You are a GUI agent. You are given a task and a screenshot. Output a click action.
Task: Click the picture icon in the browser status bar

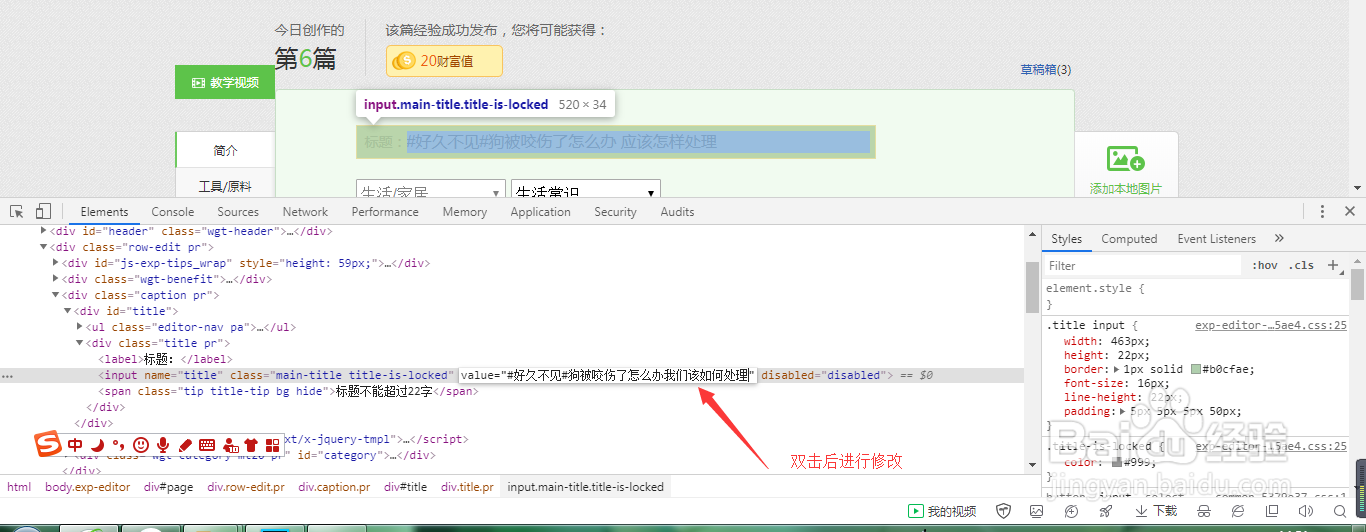pyautogui.click(x=1036, y=511)
